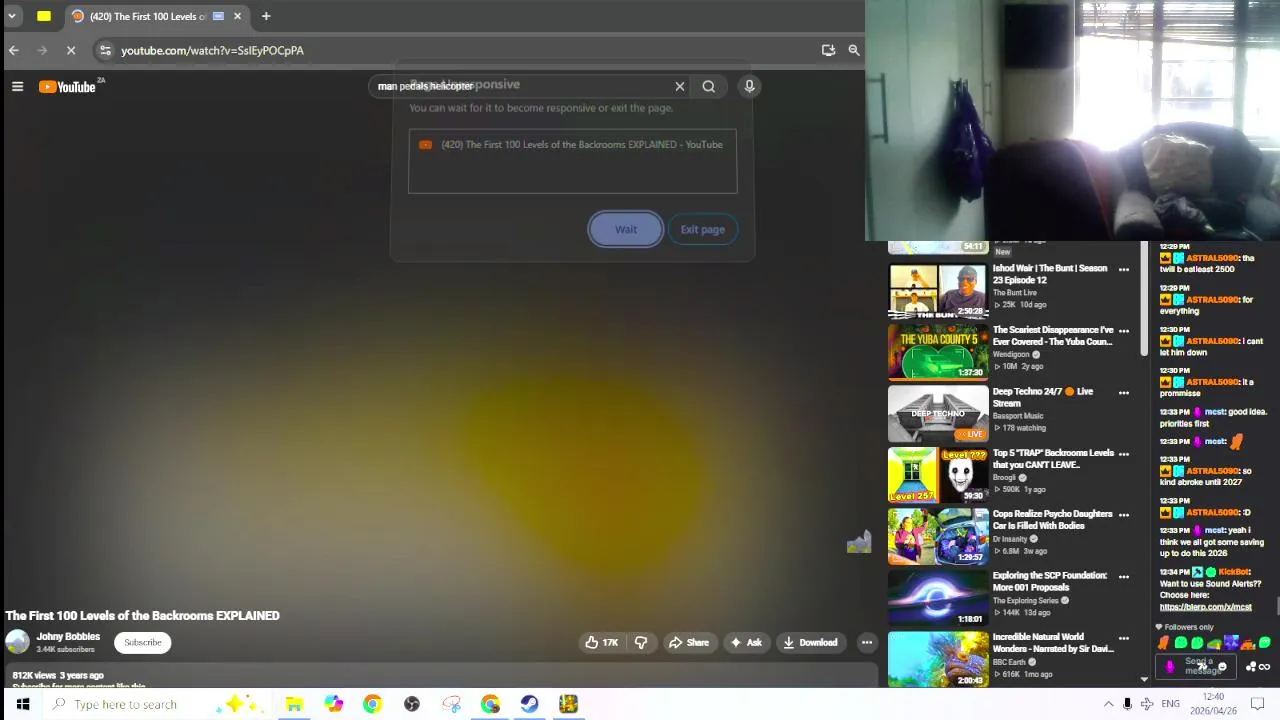Open options menu for Deep Techno stream

[x=1124, y=393]
